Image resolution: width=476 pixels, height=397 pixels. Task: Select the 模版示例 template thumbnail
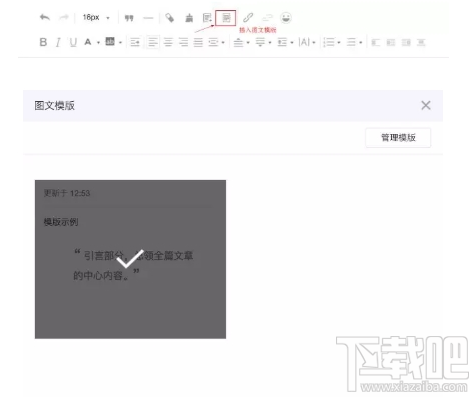pyautogui.click(x=130, y=259)
